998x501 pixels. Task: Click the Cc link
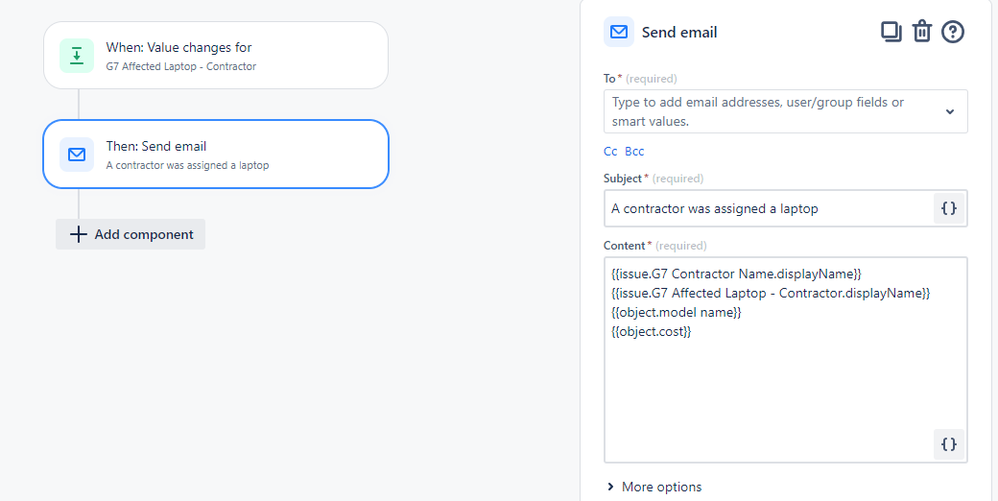(x=610, y=151)
